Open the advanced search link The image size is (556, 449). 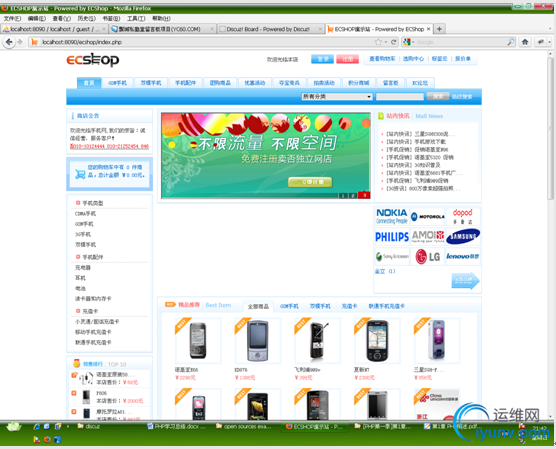[462, 96]
